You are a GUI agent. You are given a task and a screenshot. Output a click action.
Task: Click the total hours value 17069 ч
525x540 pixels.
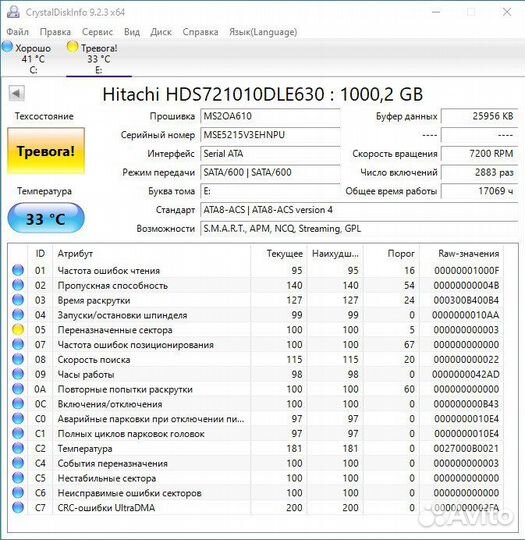(x=480, y=191)
